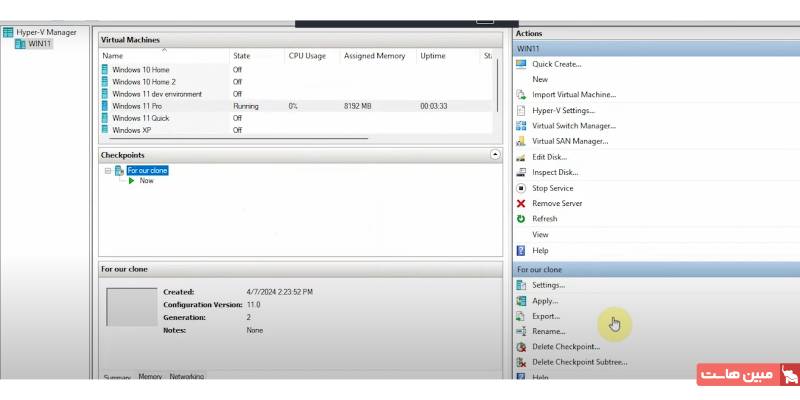Viewport: 800px width, 400px height.
Task: Click the Help icon under WIN11 actions
Action: (521, 251)
